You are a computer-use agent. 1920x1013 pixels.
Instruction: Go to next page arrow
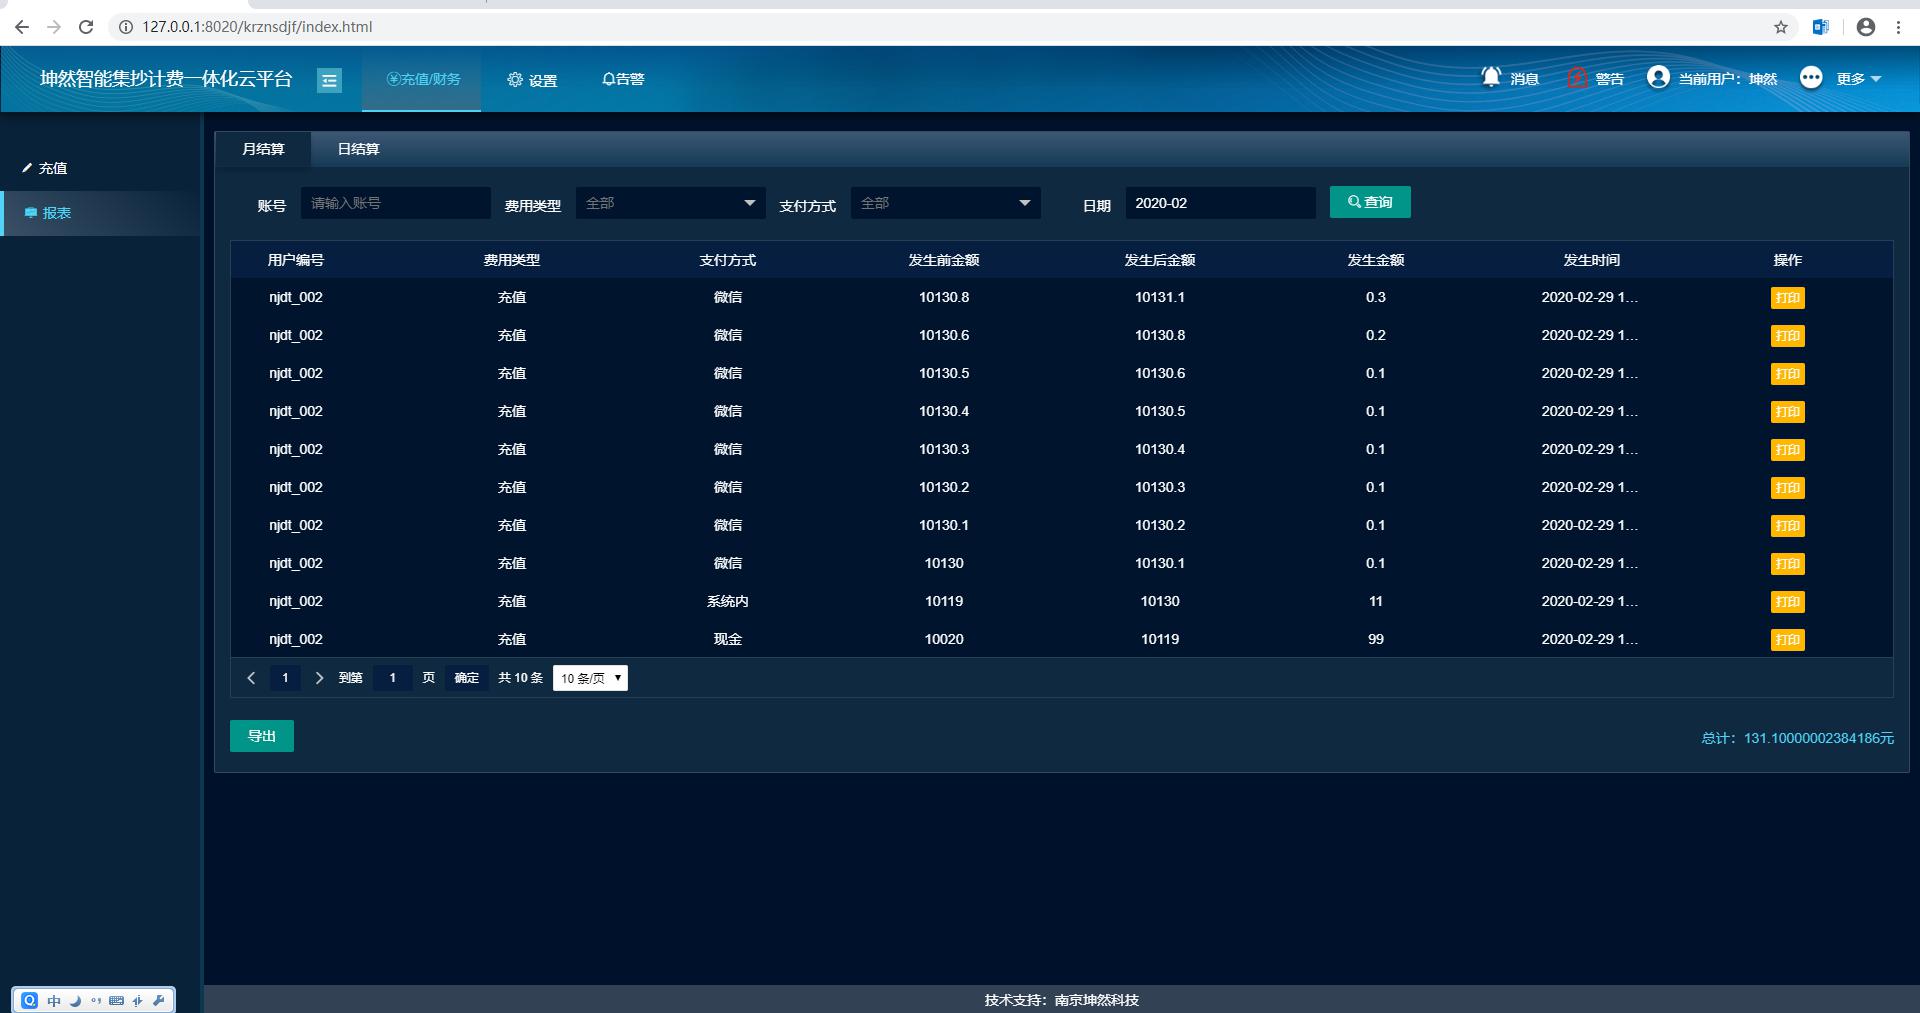[319, 678]
